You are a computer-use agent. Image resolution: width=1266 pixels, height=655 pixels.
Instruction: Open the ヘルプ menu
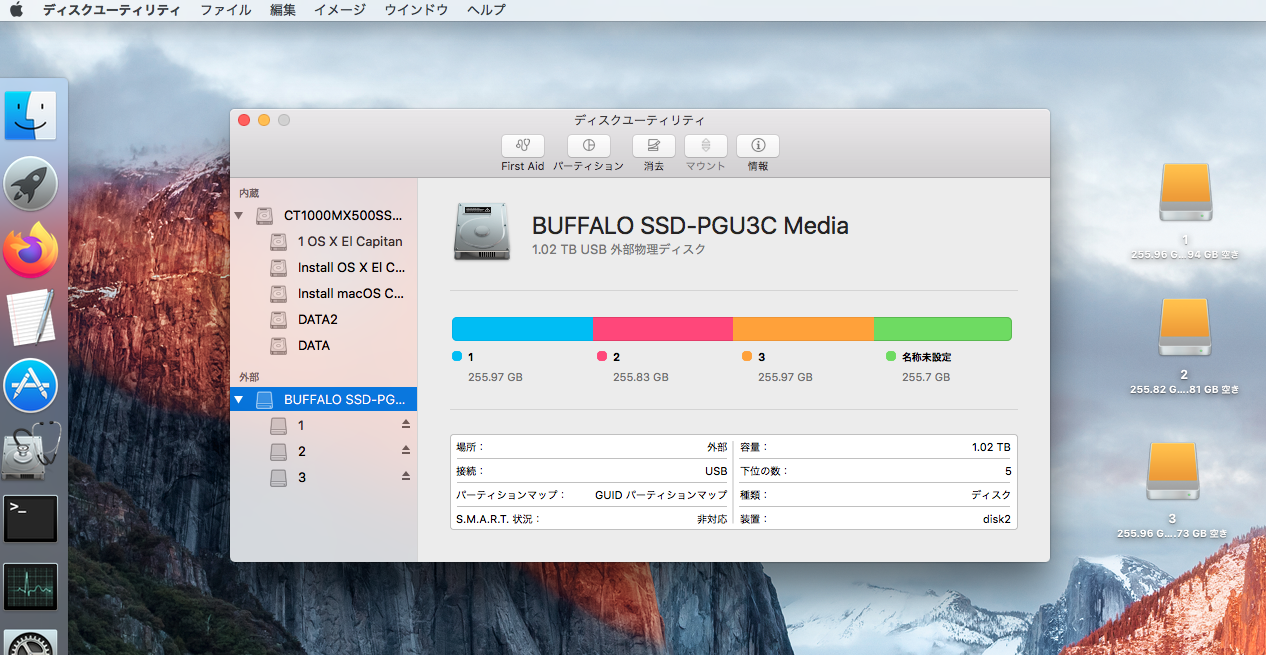tap(486, 10)
